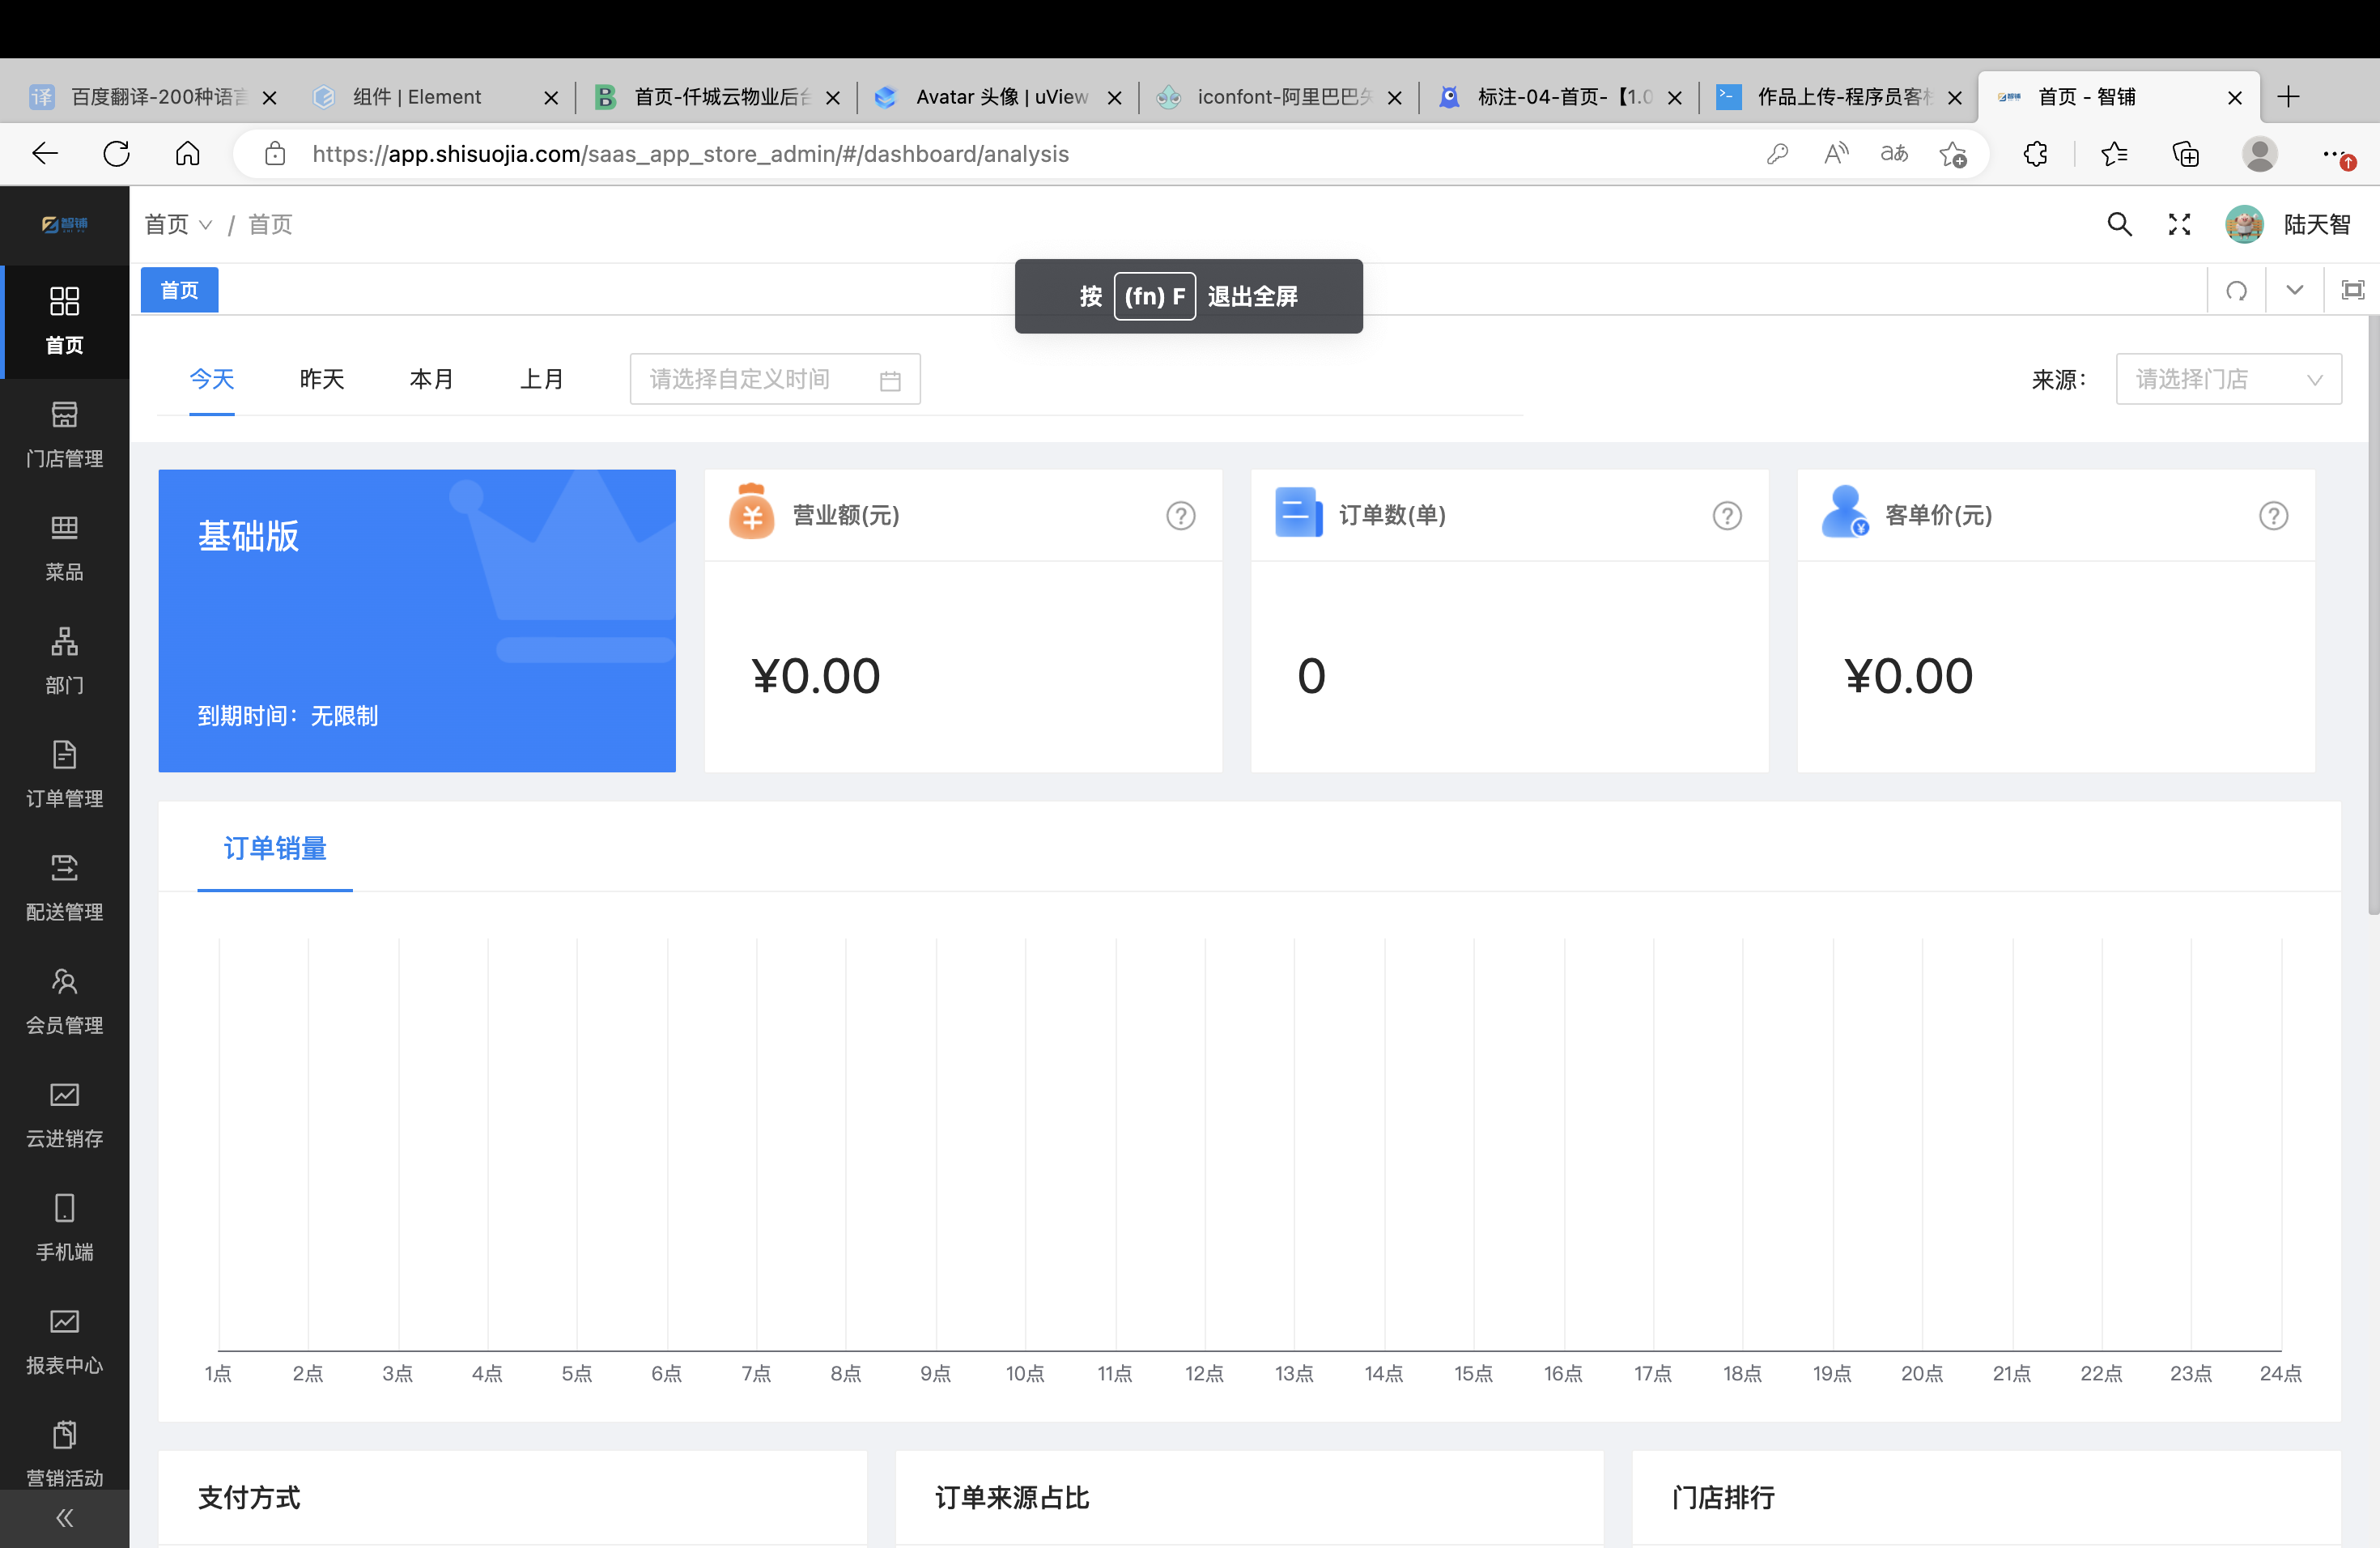This screenshot has height=1548, width=2380.
Task: Click the password key icon in address bar
Action: click(1777, 153)
